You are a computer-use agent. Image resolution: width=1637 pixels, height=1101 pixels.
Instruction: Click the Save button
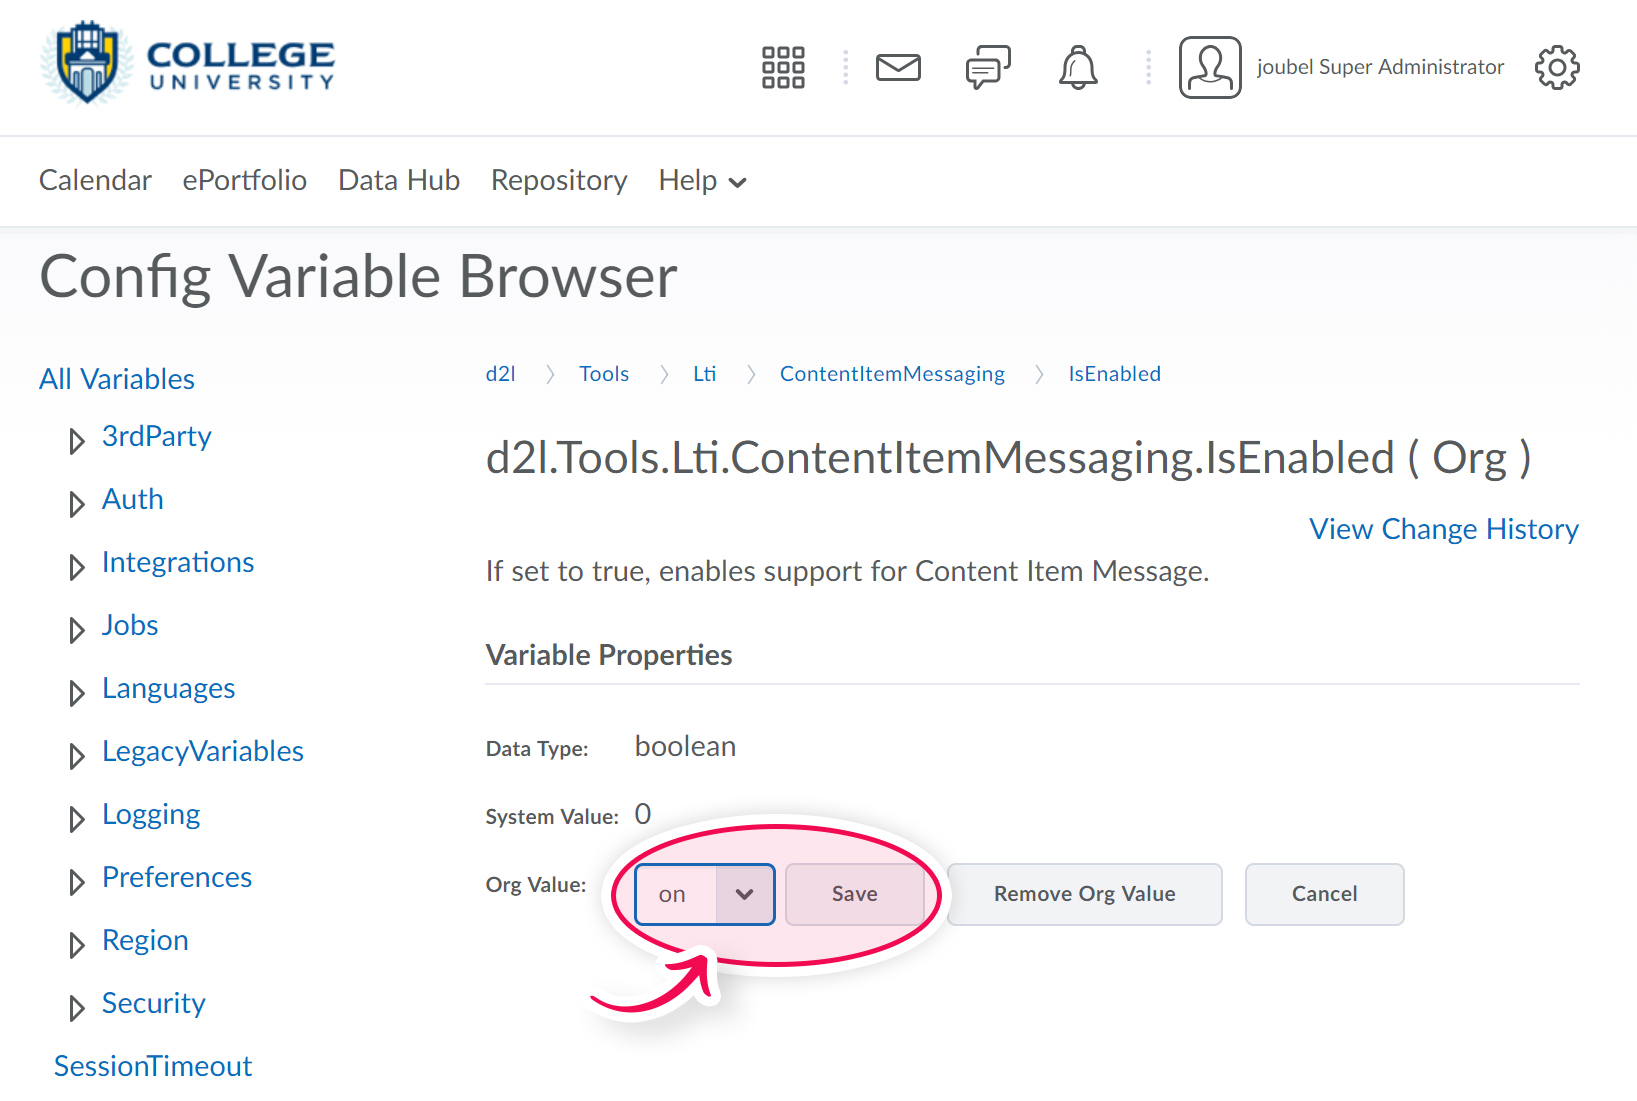[x=855, y=894]
